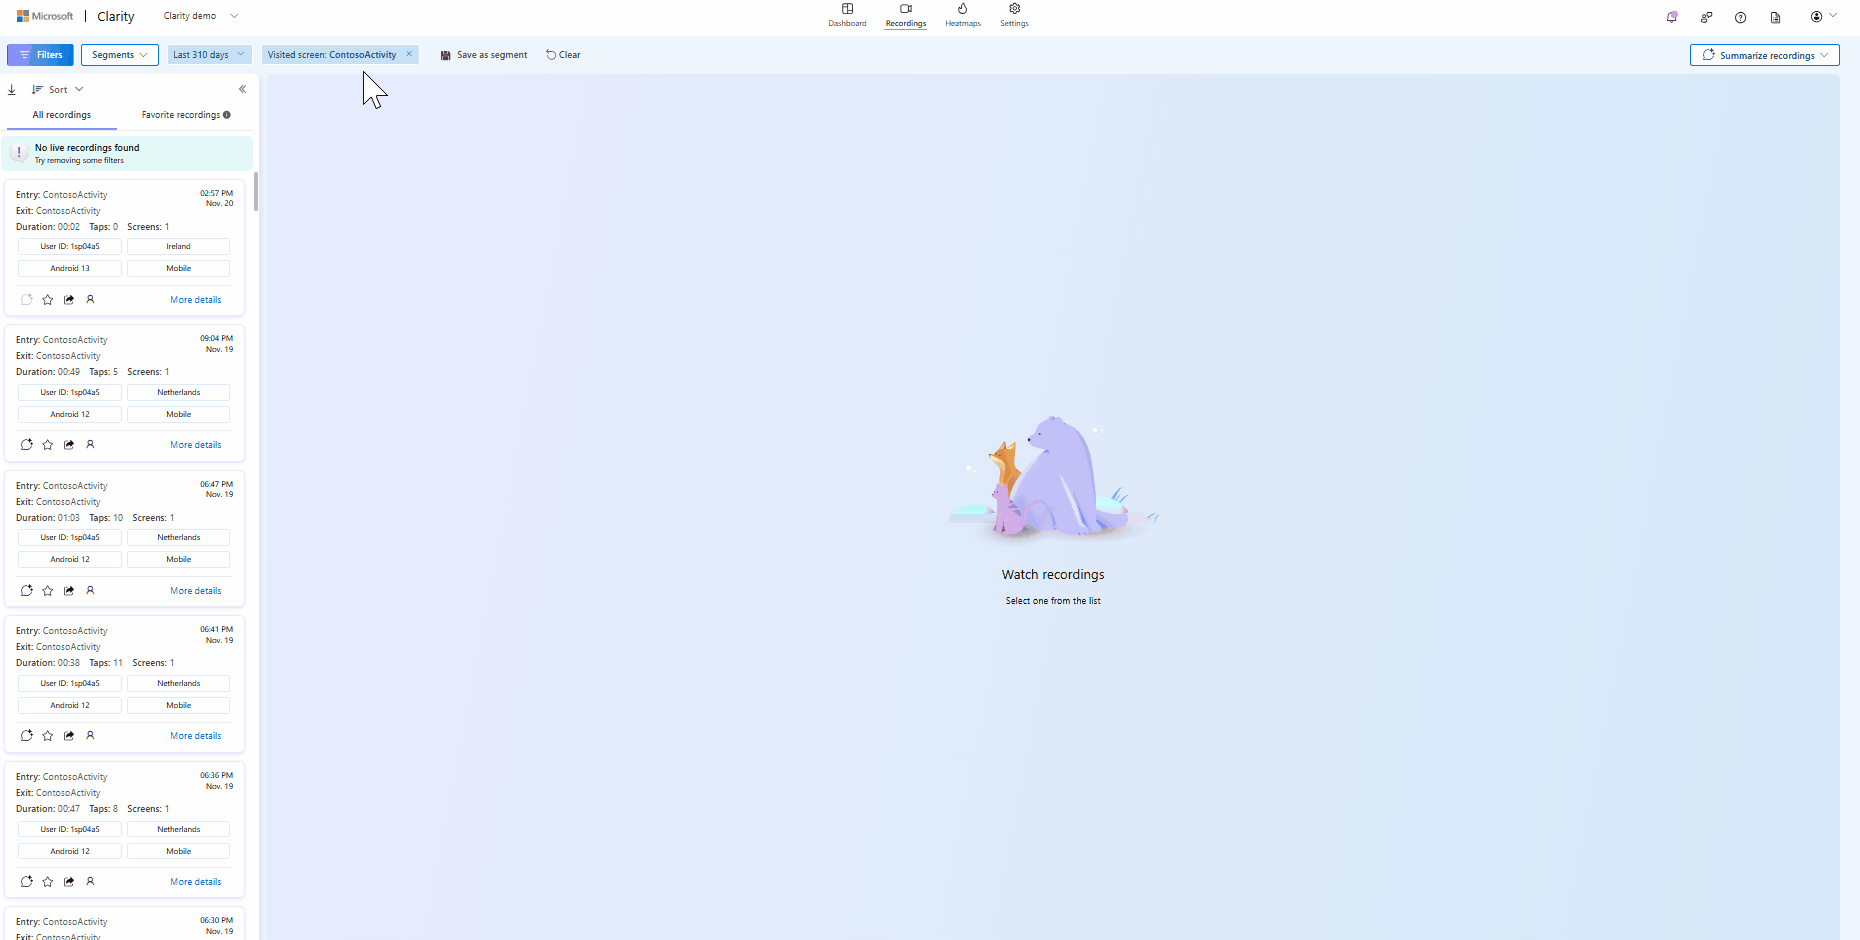Expand the Segments dropdown

(120, 55)
